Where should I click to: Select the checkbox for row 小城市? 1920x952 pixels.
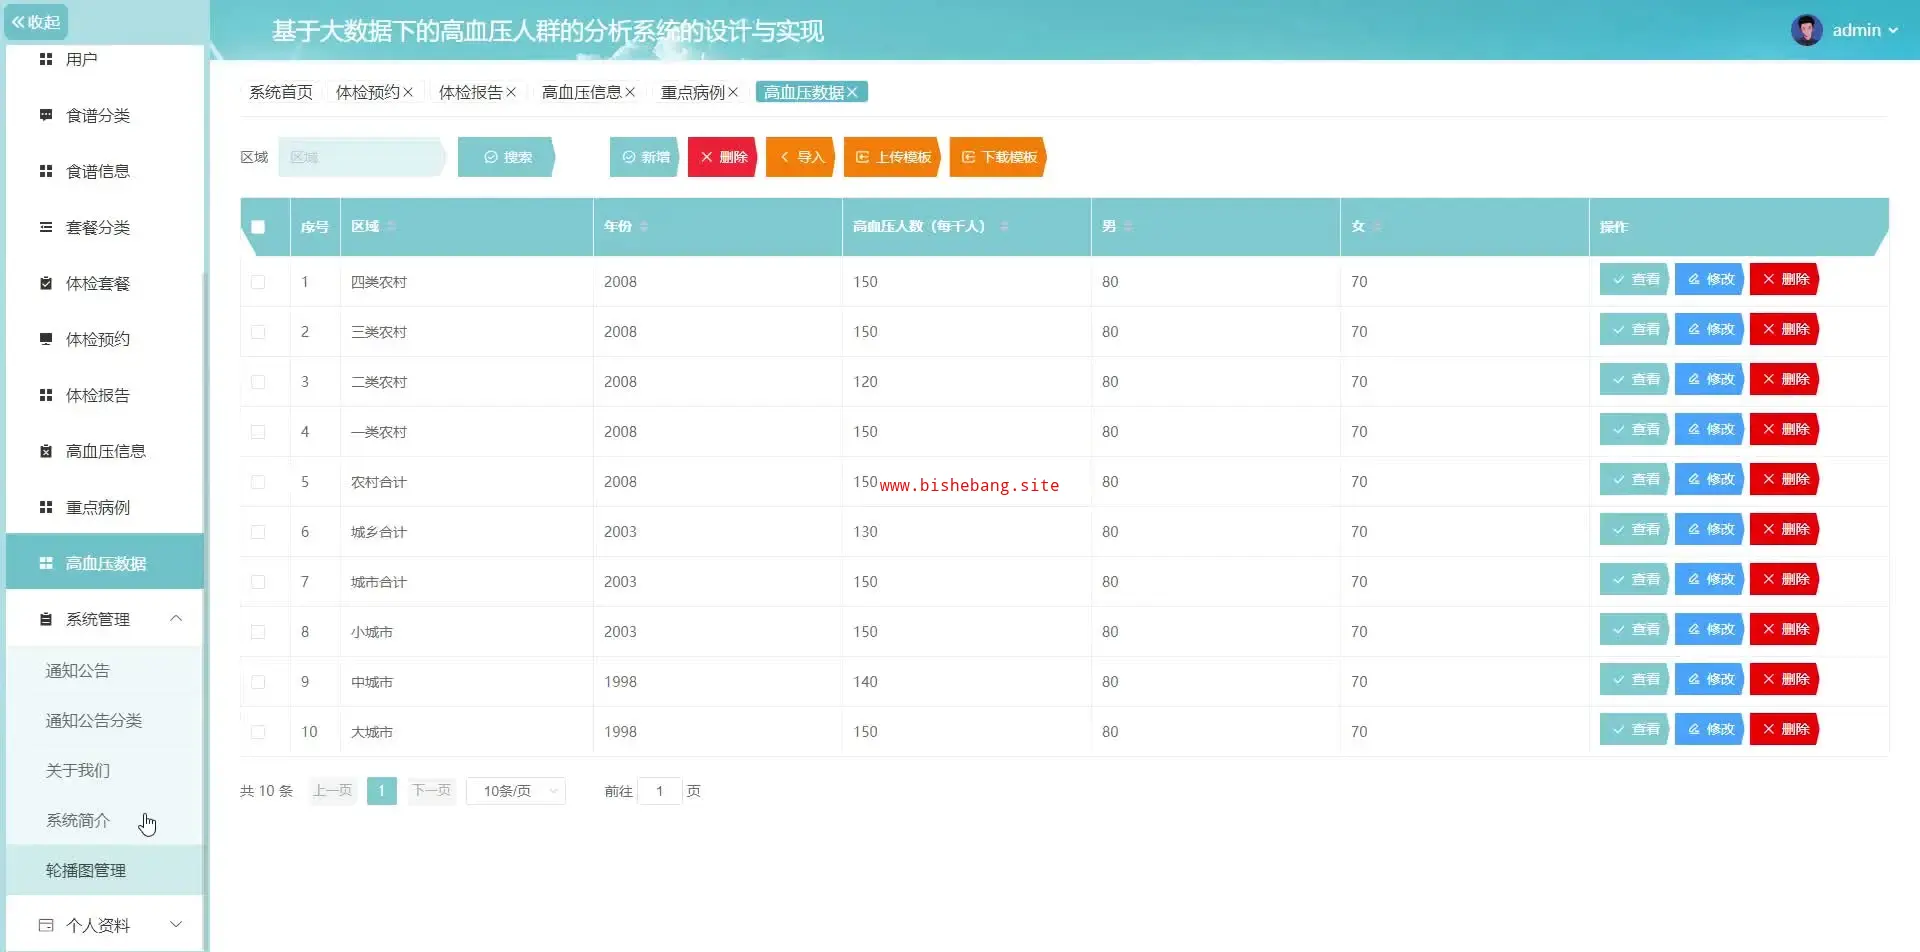(258, 632)
